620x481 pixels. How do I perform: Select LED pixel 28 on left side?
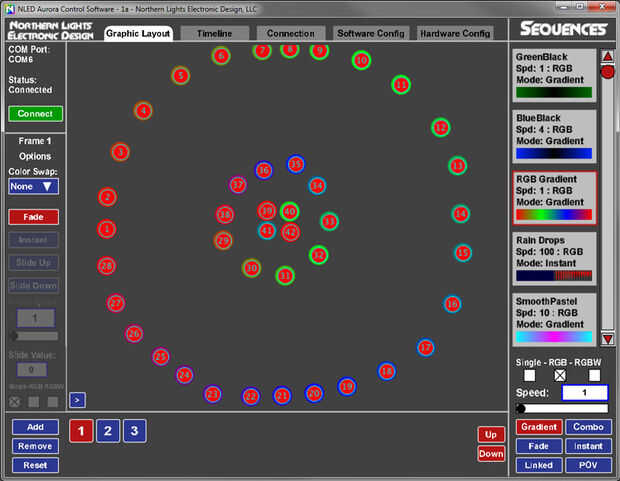[106, 266]
